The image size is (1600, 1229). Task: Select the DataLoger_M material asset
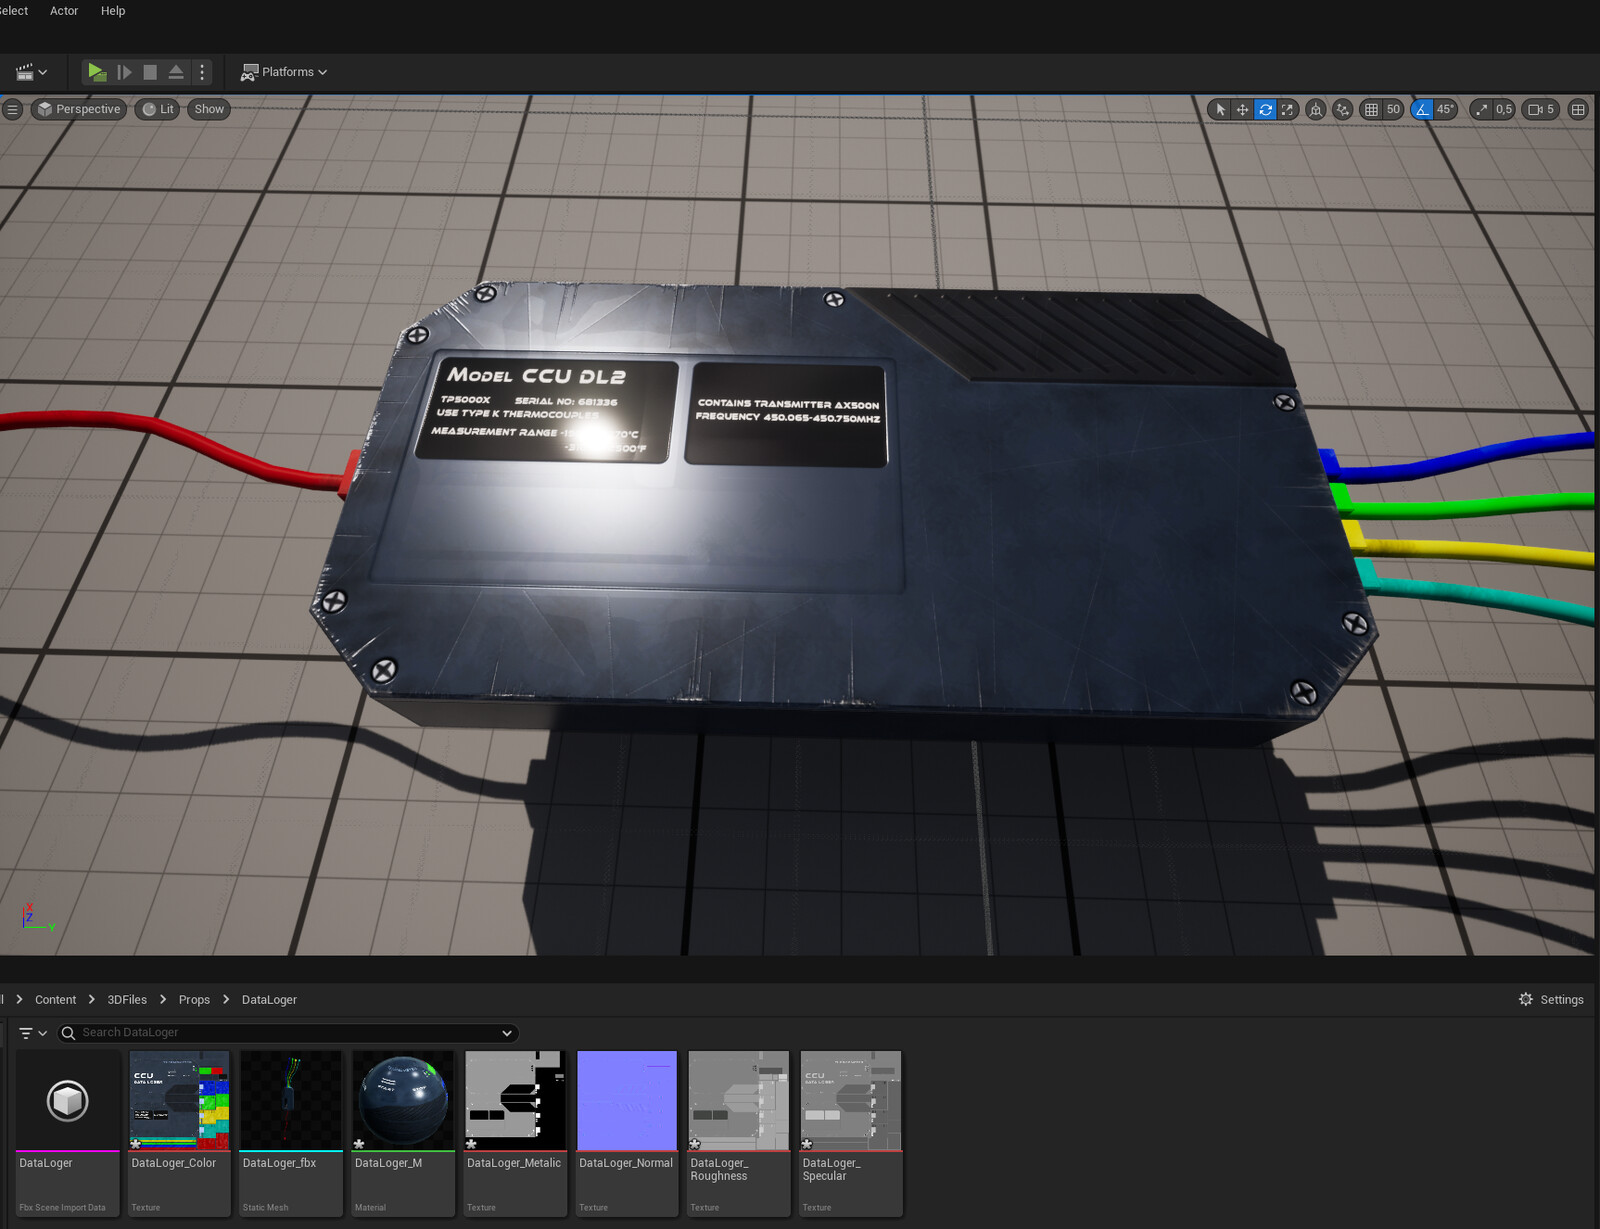click(x=403, y=1133)
